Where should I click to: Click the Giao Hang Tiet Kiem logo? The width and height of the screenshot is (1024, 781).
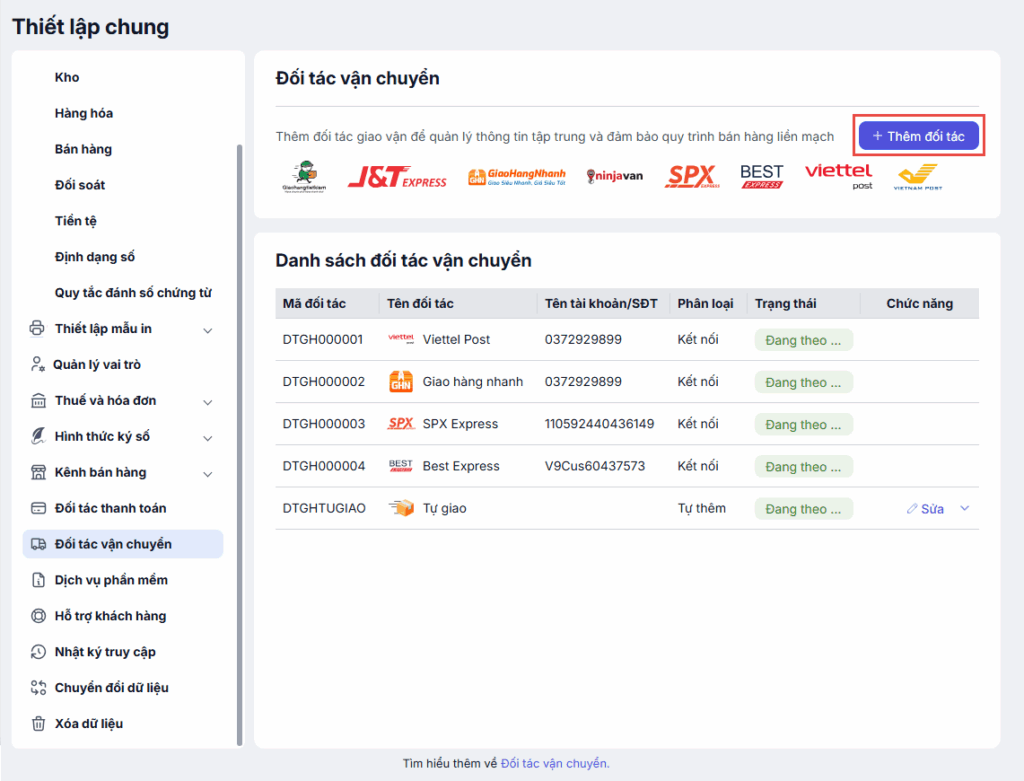click(305, 178)
